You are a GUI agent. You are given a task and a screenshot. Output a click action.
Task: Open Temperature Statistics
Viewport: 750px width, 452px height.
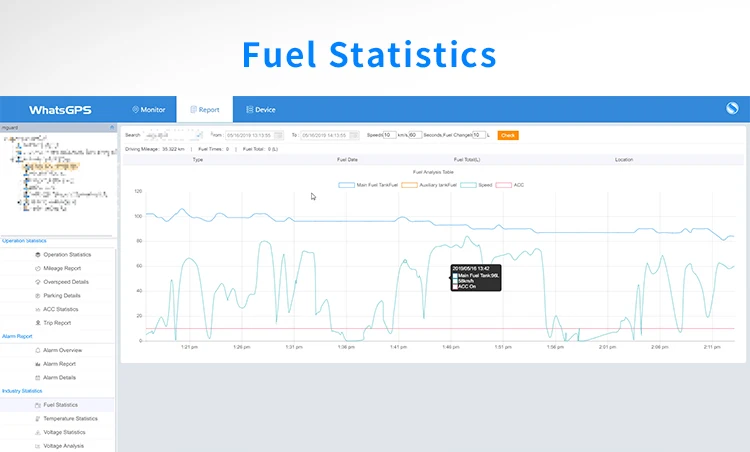coord(70,419)
